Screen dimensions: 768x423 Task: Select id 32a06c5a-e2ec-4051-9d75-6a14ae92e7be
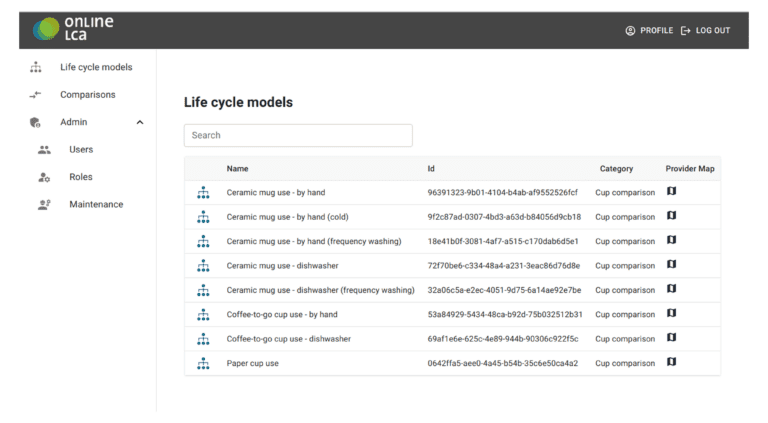504,290
